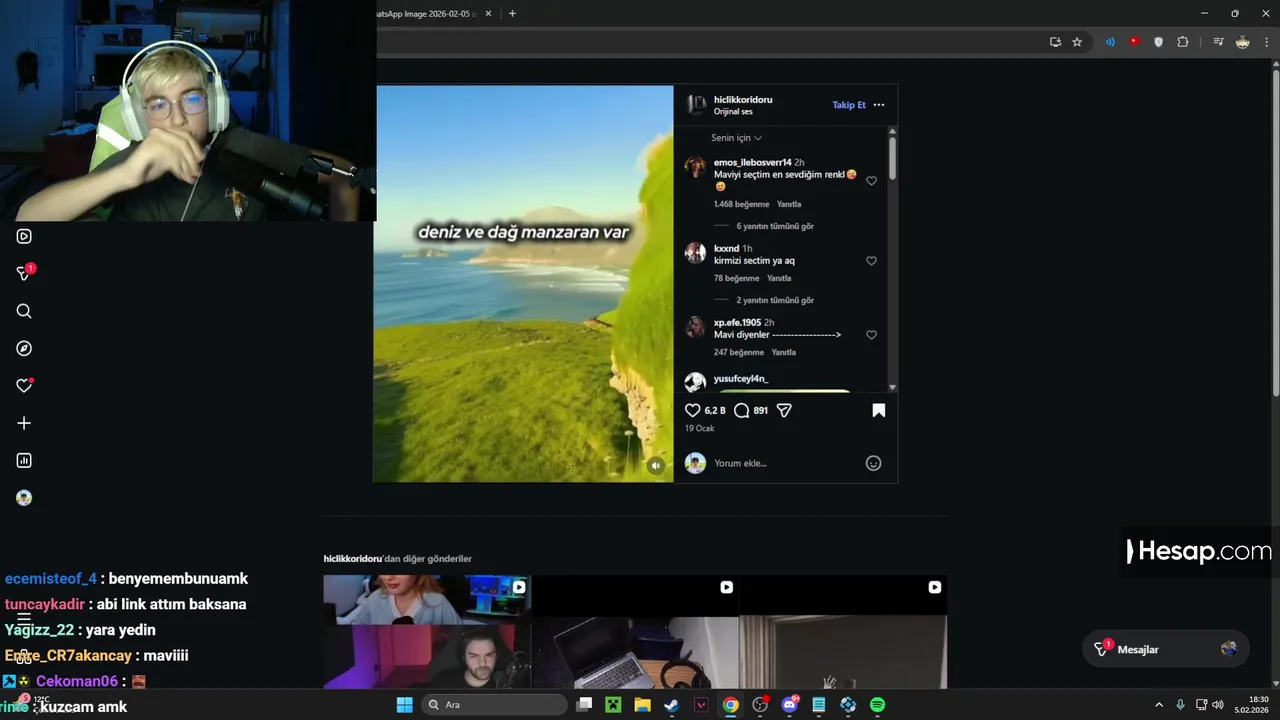Screen dimensions: 1280x720
Task: Open the Explore compass icon in sidebar
Action: click(24, 348)
